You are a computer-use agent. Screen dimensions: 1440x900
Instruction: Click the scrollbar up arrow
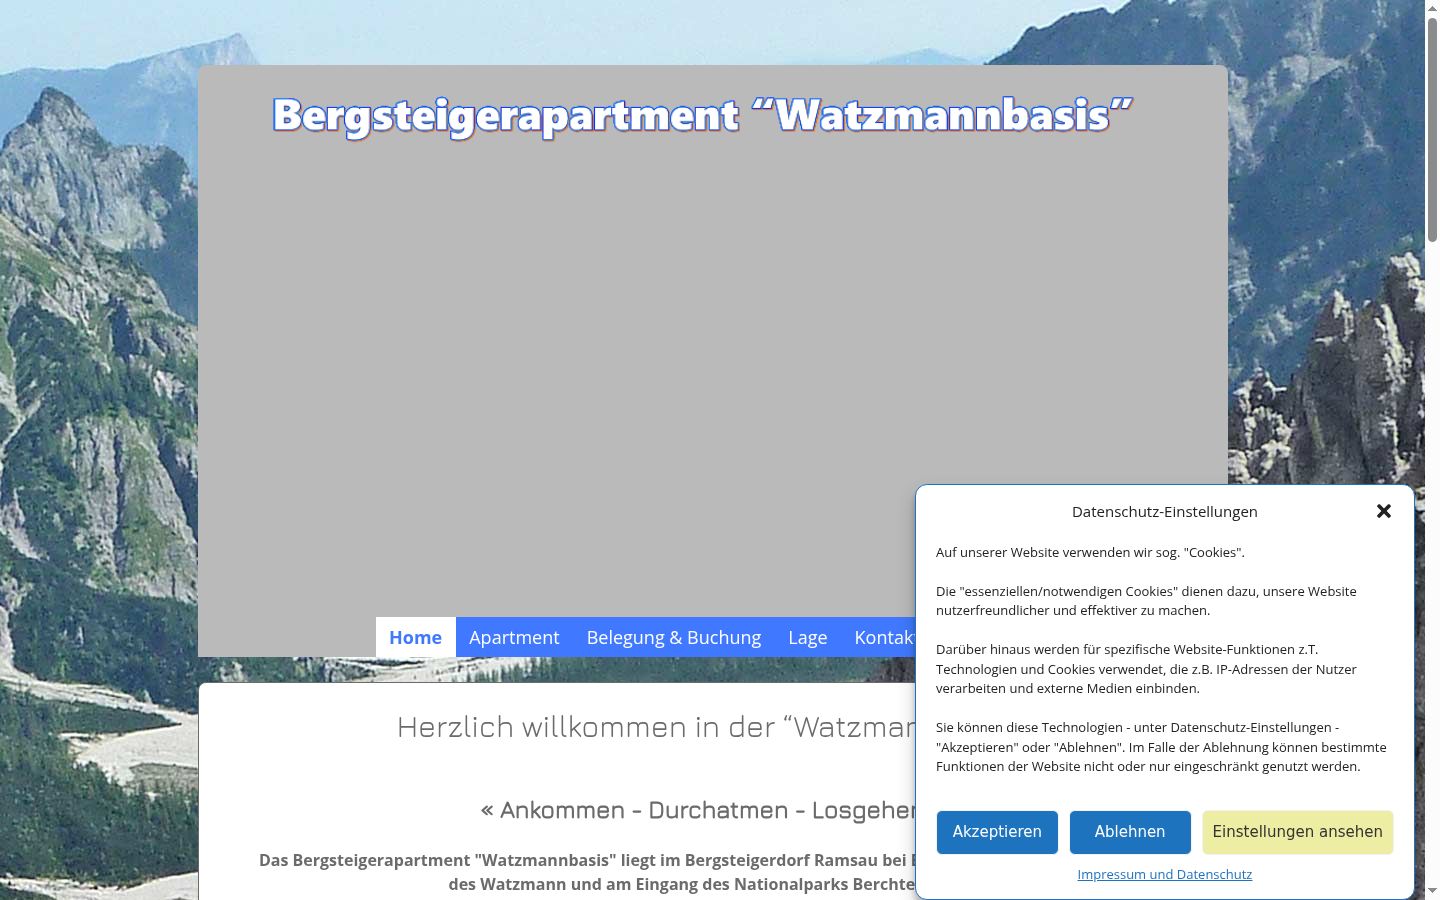[x=1432, y=8]
